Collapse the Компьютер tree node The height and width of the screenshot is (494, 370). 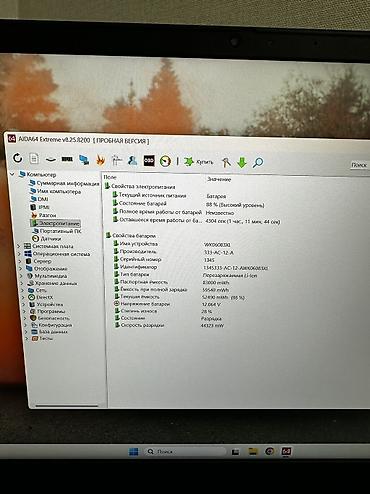[13, 174]
